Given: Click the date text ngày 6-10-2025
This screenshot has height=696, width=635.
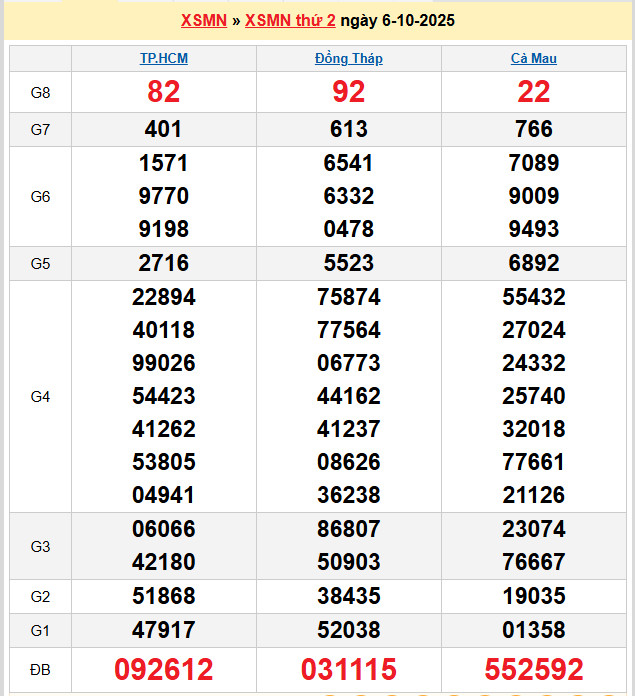Looking at the screenshot, I should coord(397,20).
